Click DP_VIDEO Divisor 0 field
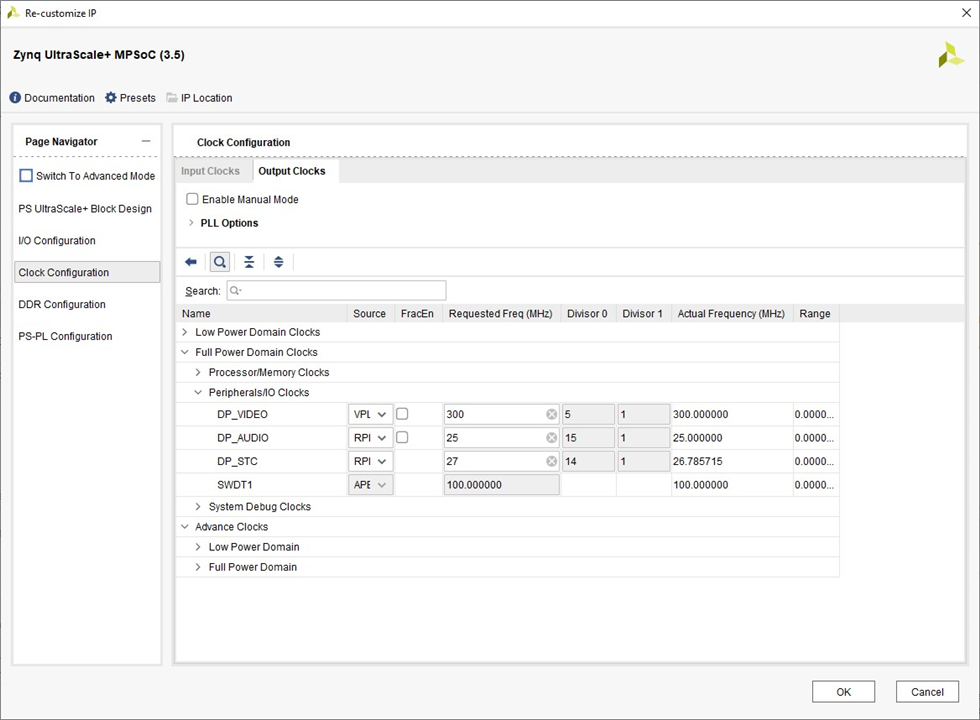Viewport: 980px width, 720px height. pos(588,414)
